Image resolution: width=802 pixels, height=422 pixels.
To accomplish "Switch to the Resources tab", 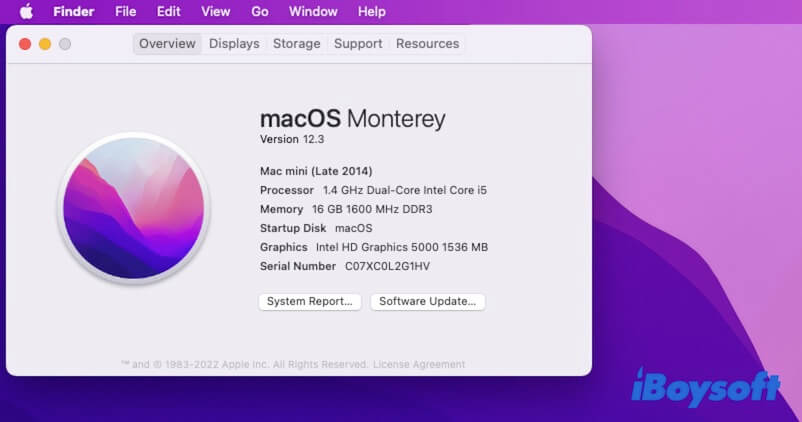I will tap(428, 44).
